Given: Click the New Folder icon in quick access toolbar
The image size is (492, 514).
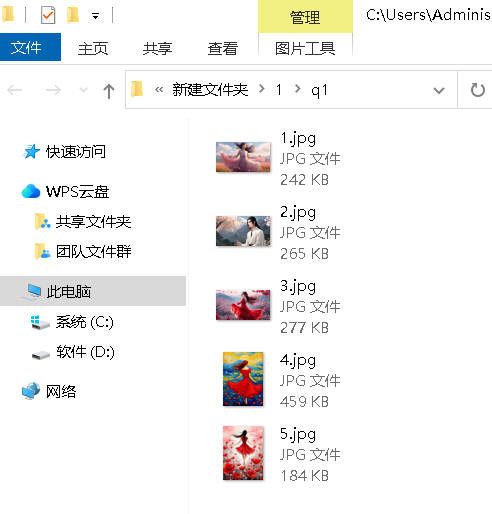Looking at the screenshot, I should pyautogui.click(x=73, y=15).
